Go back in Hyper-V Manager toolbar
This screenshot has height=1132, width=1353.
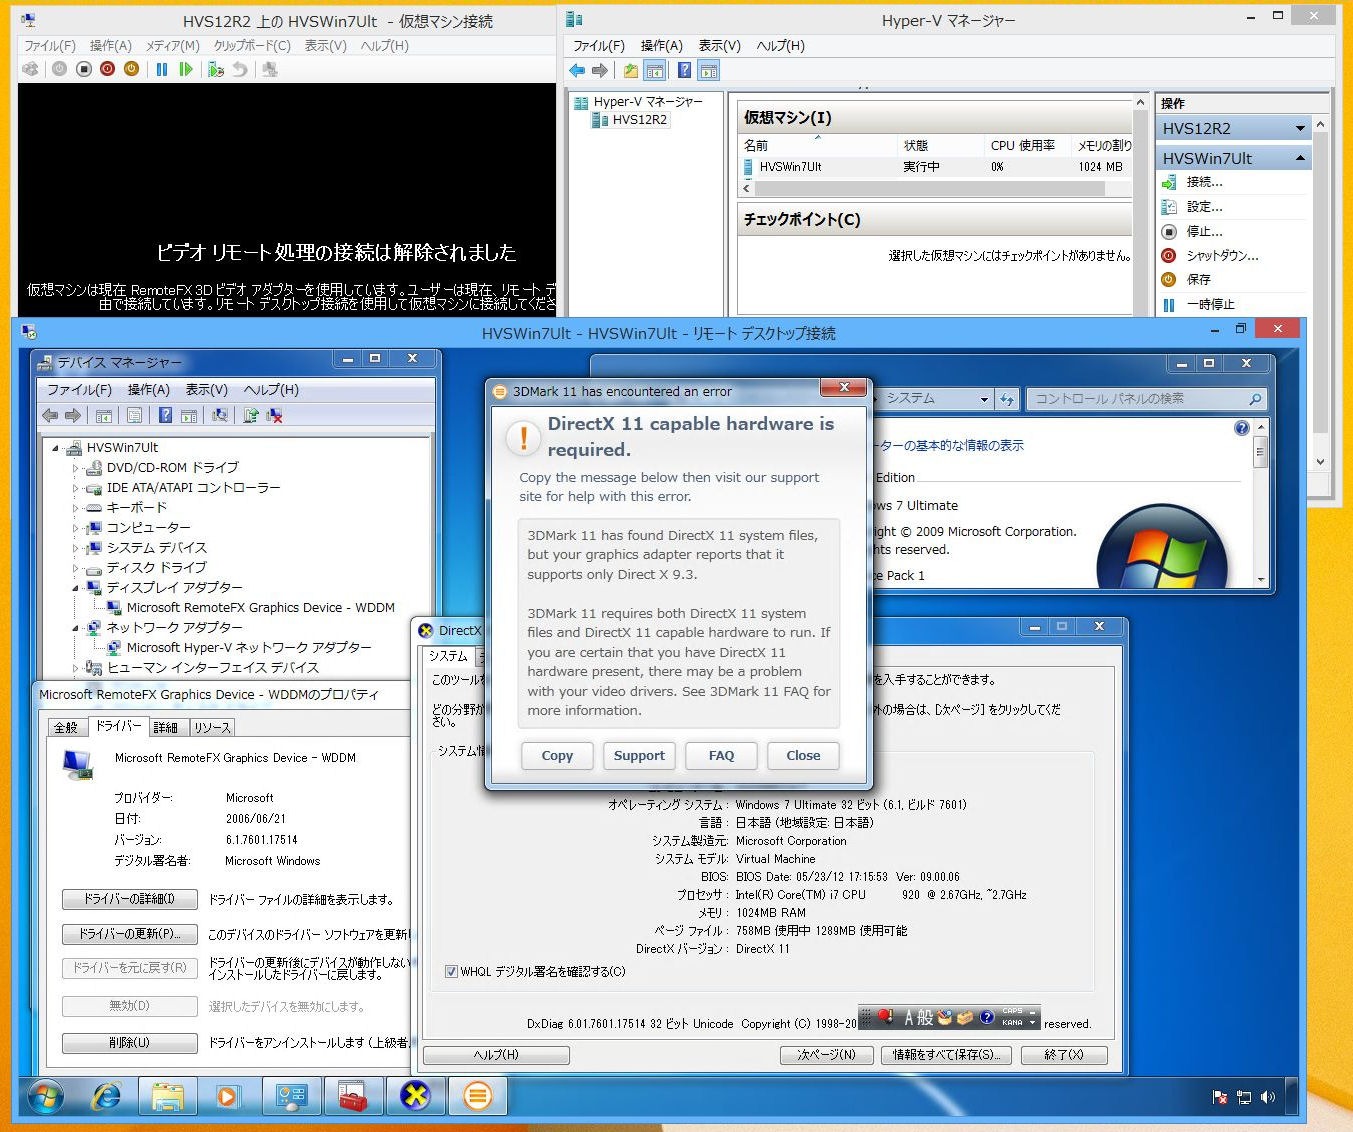[577, 70]
